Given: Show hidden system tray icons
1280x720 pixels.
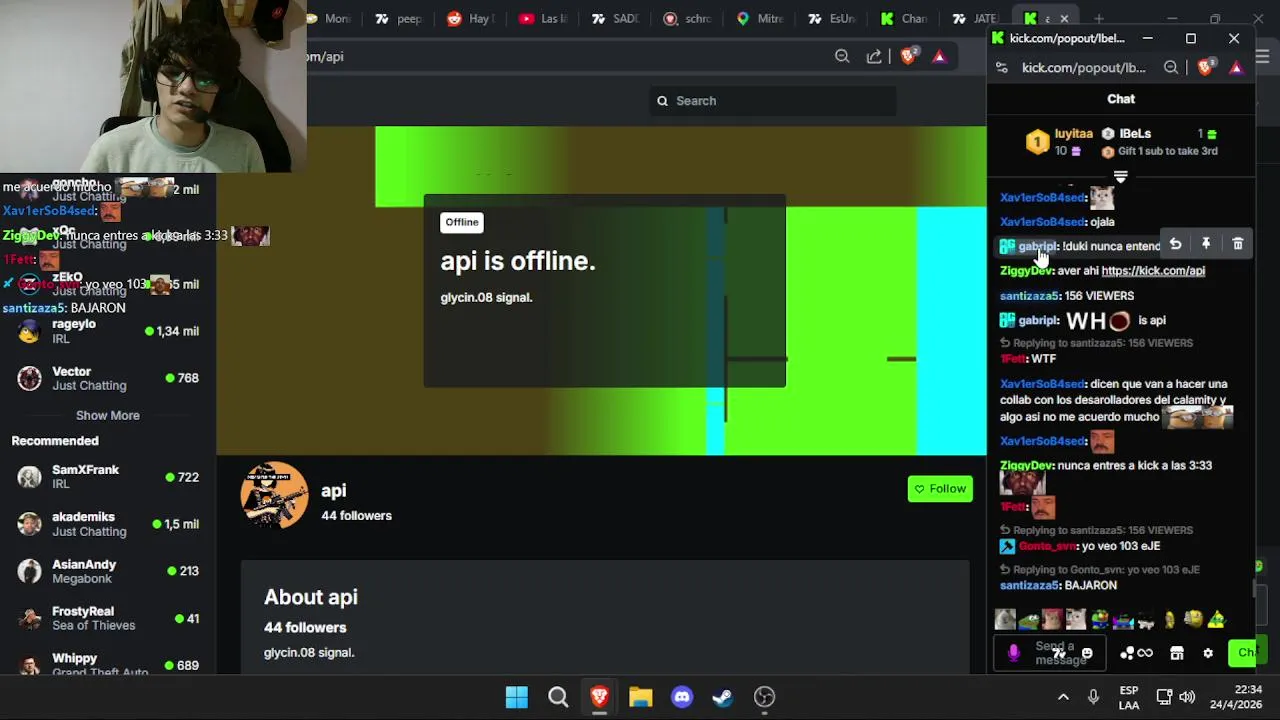Looking at the screenshot, I should click(x=1063, y=697).
